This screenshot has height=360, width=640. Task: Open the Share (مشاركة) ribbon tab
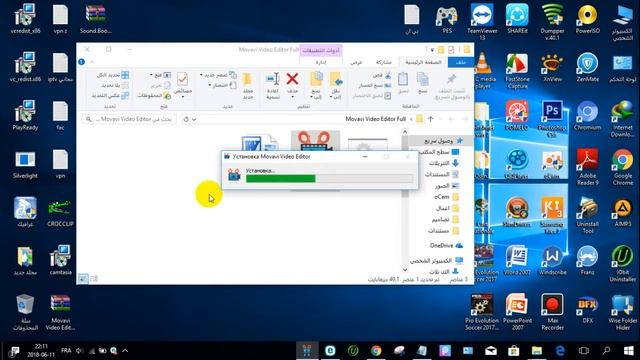click(x=383, y=62)
